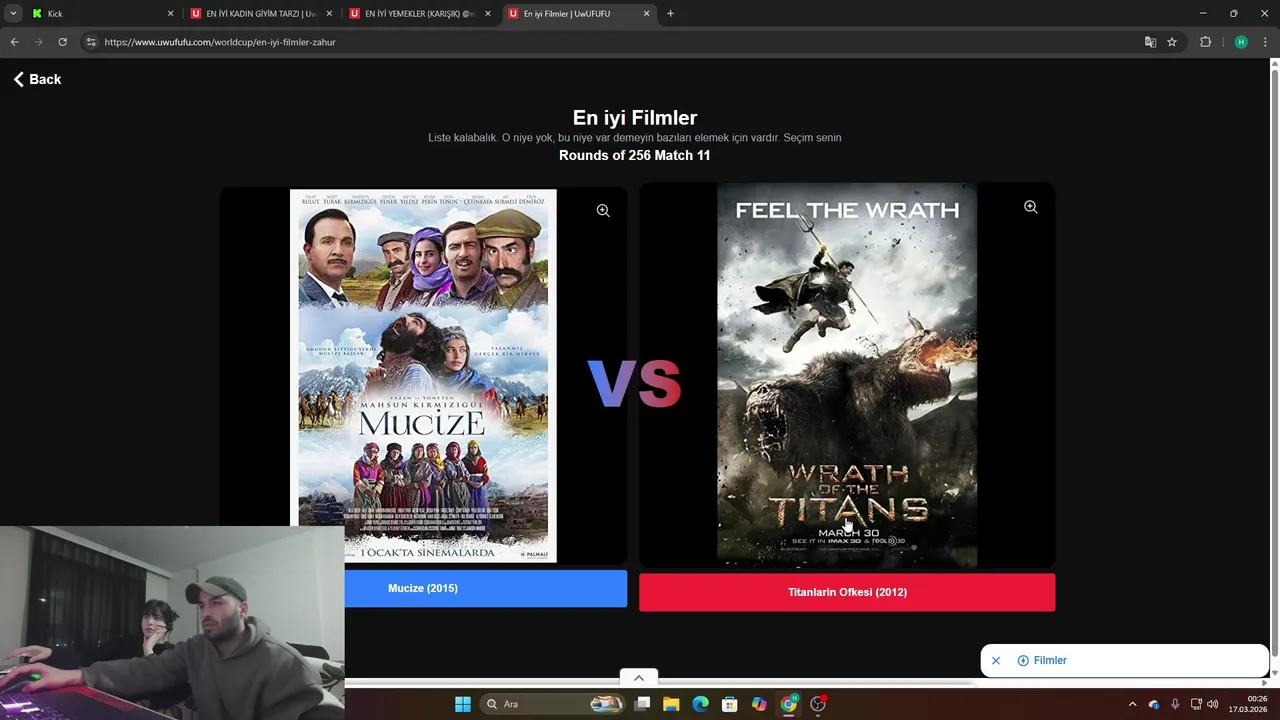This screenshot has width=1280, height=720.
Task: Zoom into the Wrath of the Titans poster
Action: [x=1030, y=207]
